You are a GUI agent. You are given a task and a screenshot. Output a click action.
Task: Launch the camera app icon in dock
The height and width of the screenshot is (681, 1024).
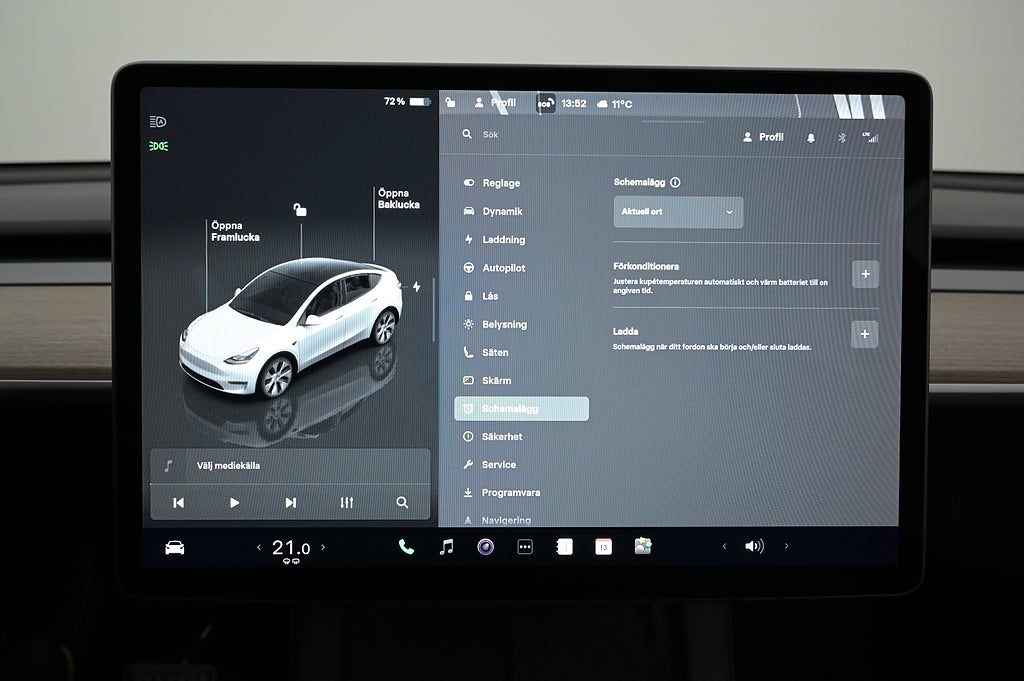(485, 547)
